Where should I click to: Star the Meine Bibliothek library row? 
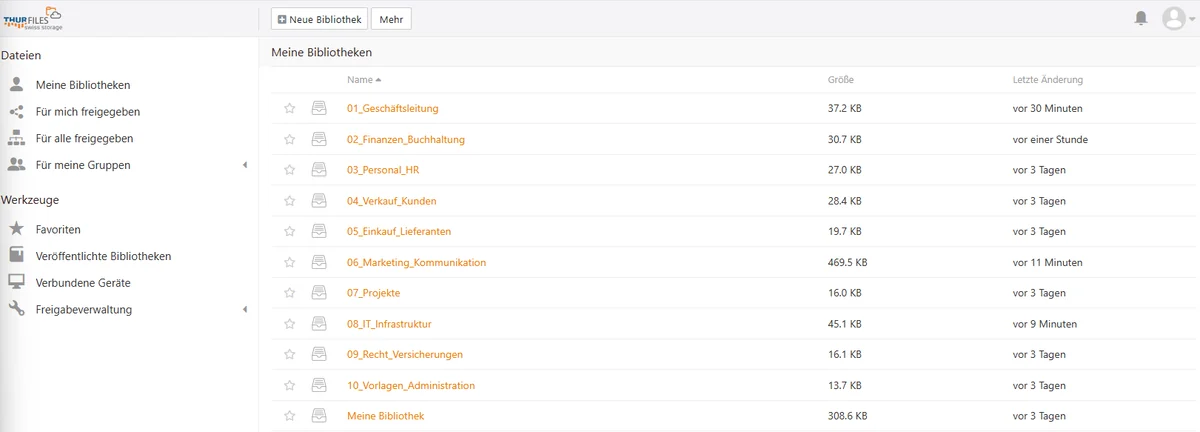(x=290, y=416)
